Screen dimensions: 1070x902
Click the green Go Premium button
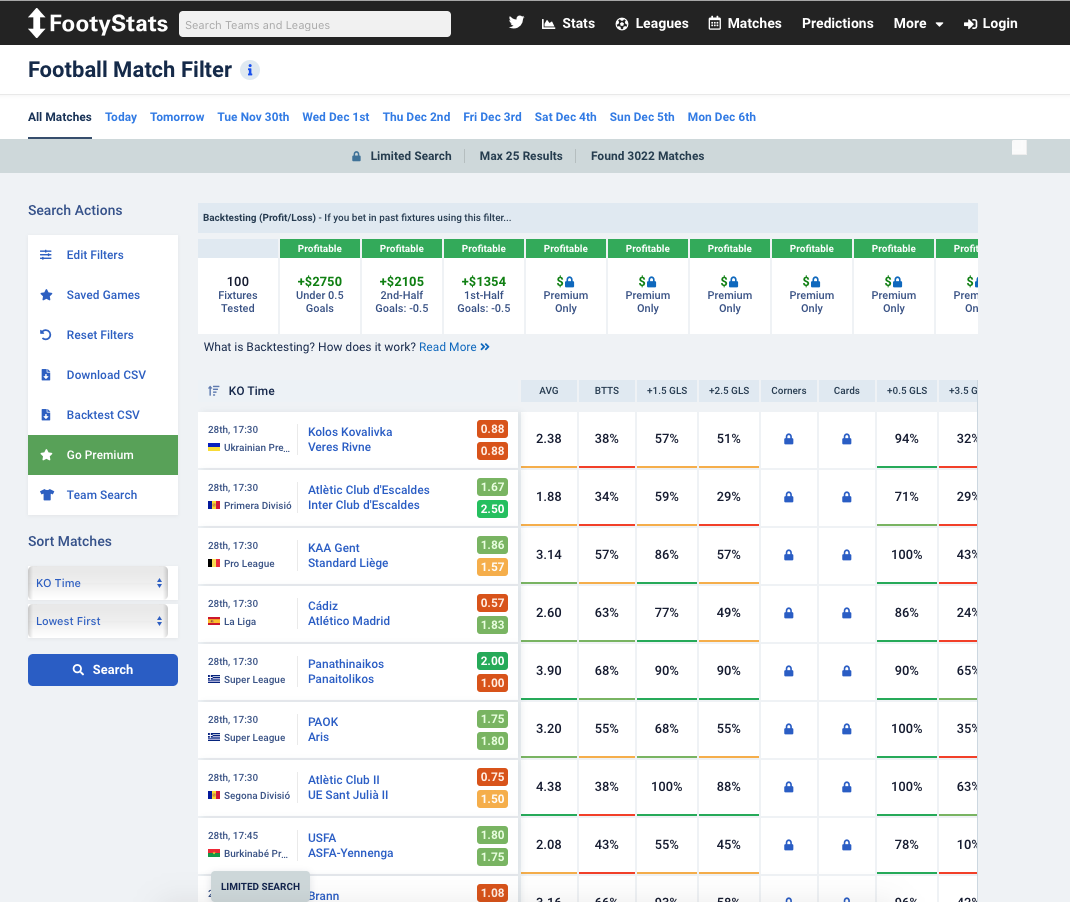(103, 455)
